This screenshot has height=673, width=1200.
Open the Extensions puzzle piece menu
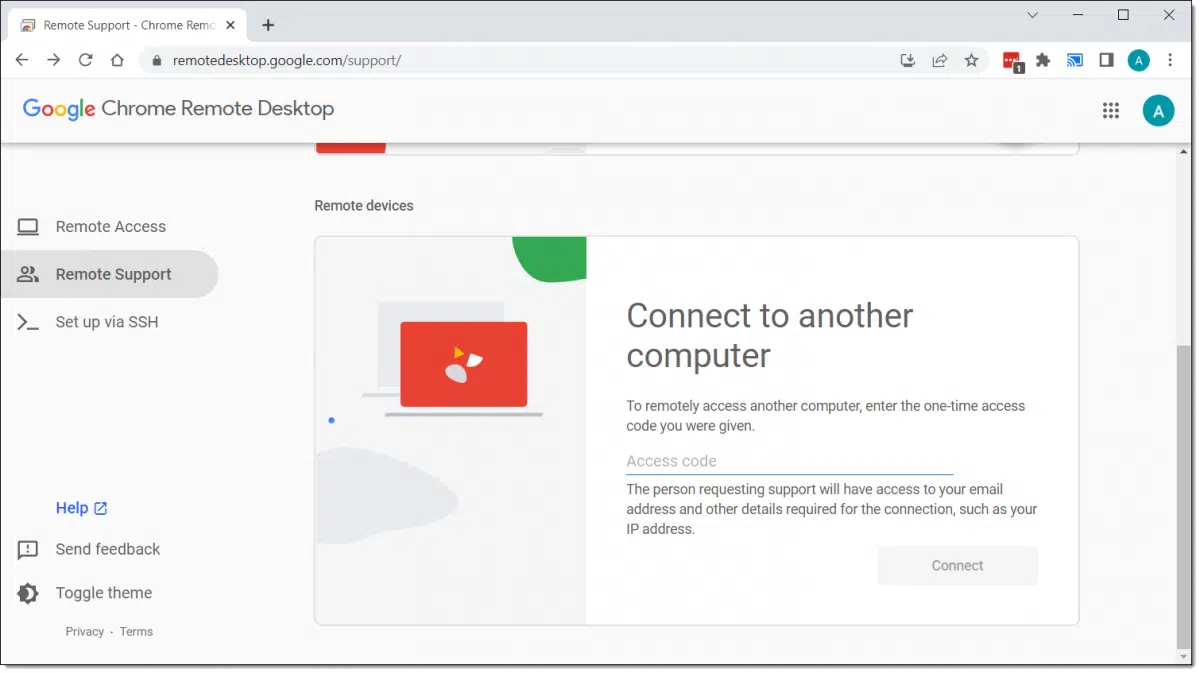1043,60
